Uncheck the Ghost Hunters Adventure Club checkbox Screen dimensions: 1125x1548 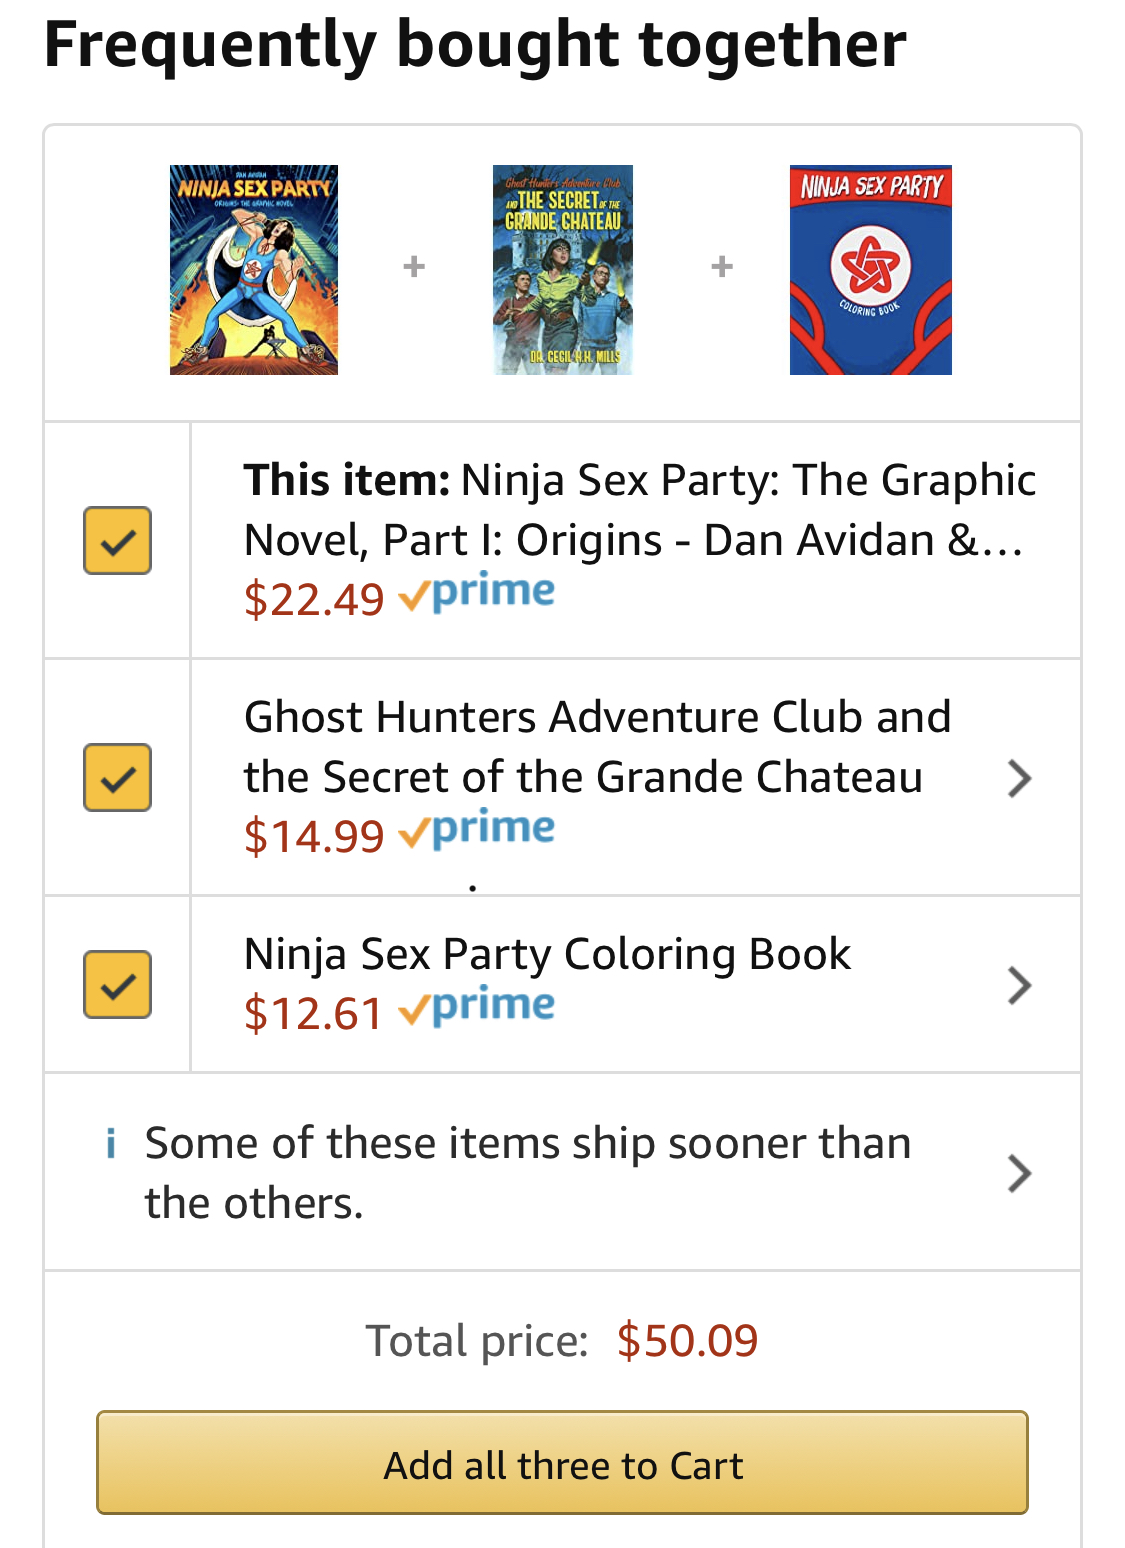(117, 777)
